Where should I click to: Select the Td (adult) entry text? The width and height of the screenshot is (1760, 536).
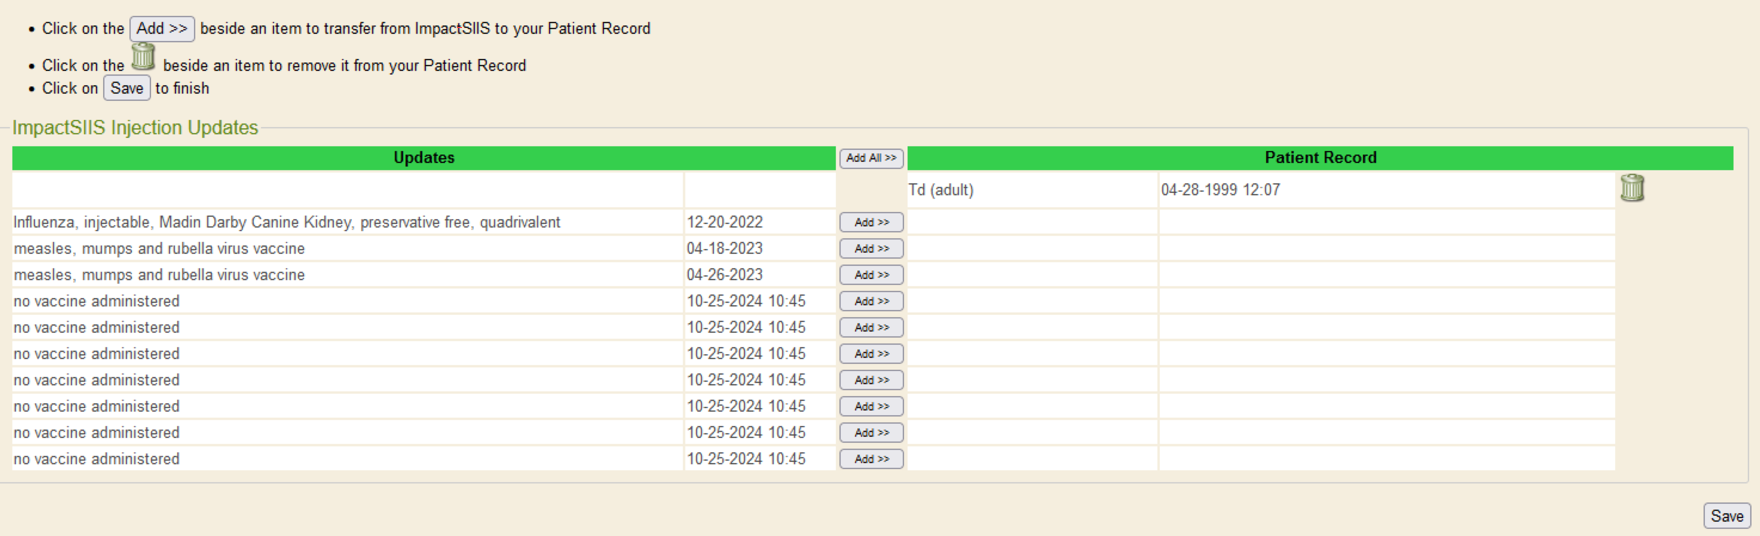tap(941, 190)
